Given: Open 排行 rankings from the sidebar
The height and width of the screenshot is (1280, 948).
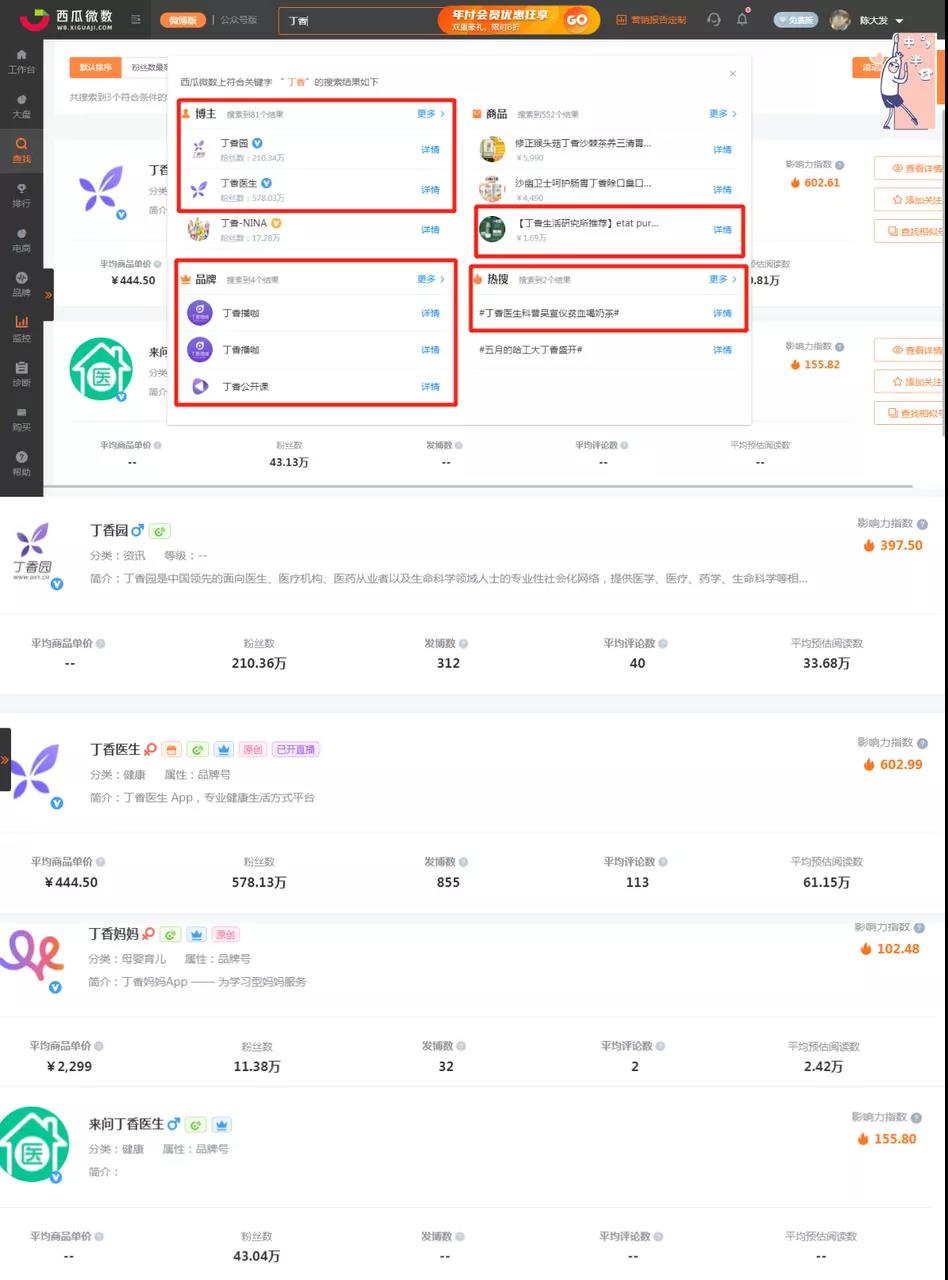Looking at the screenshot, I should pyautogui.click(x=21, y=193).
